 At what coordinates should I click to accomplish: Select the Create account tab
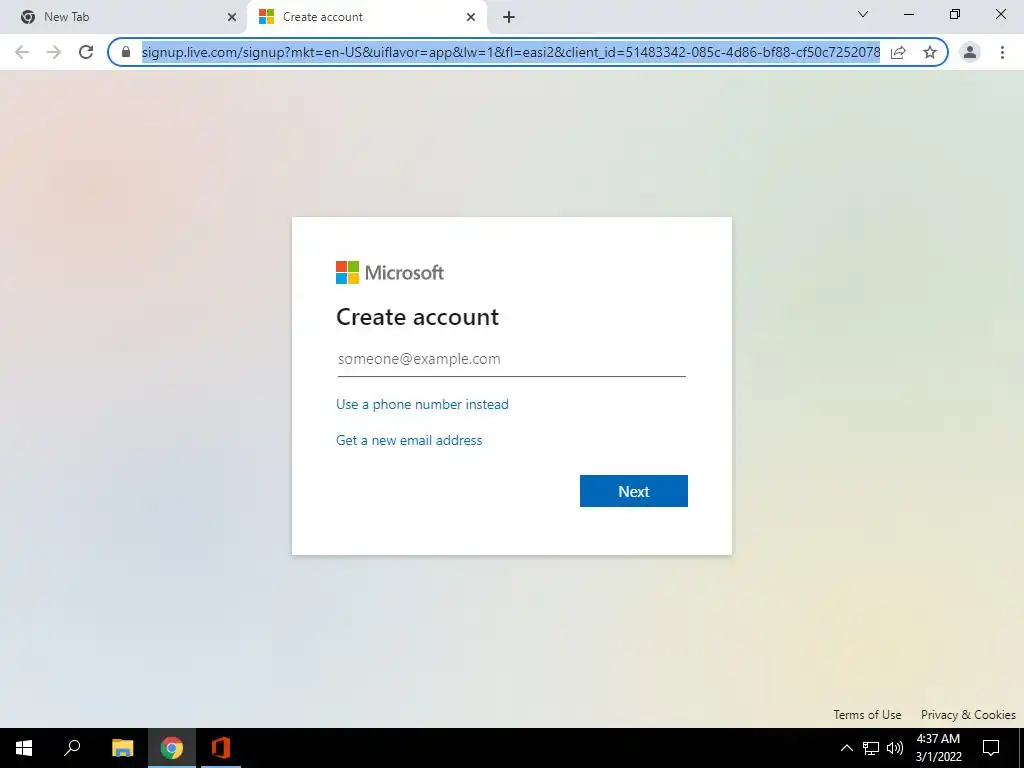(367, 17)
